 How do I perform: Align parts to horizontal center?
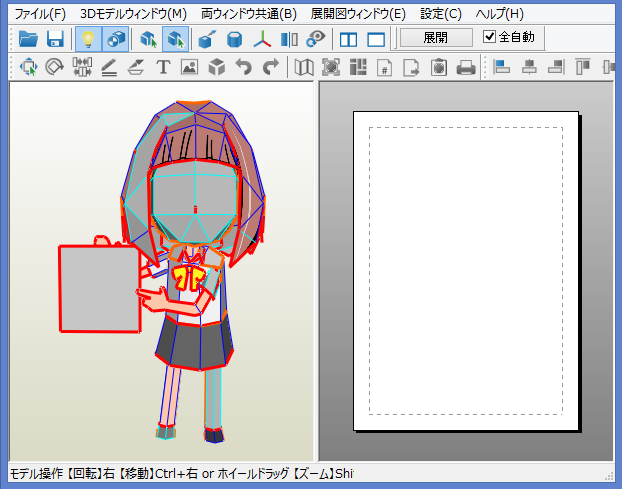(x=529, y=67)
